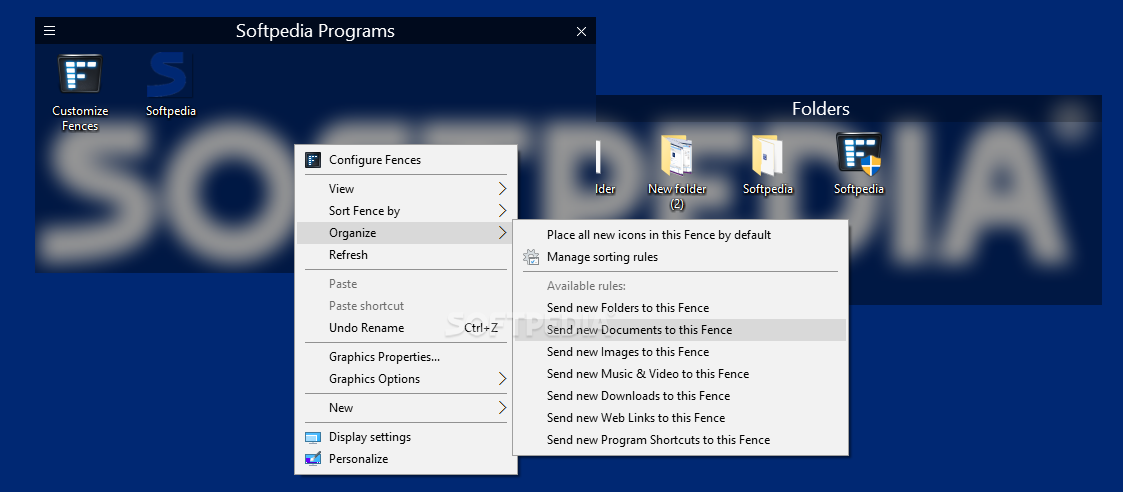Open the Customize Fences desktop icon
The width and height of the screenshot is (1123, 492).
tap(80, 93)
